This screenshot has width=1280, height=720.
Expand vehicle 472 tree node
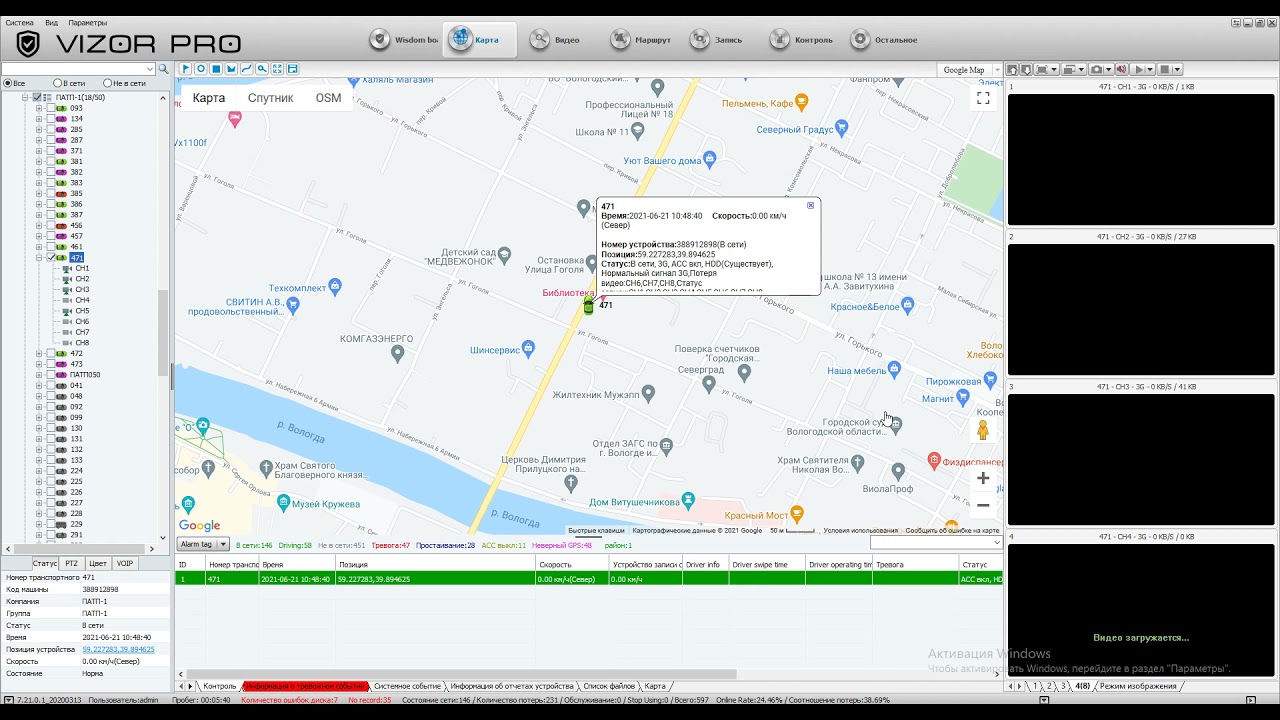(39, 353)
